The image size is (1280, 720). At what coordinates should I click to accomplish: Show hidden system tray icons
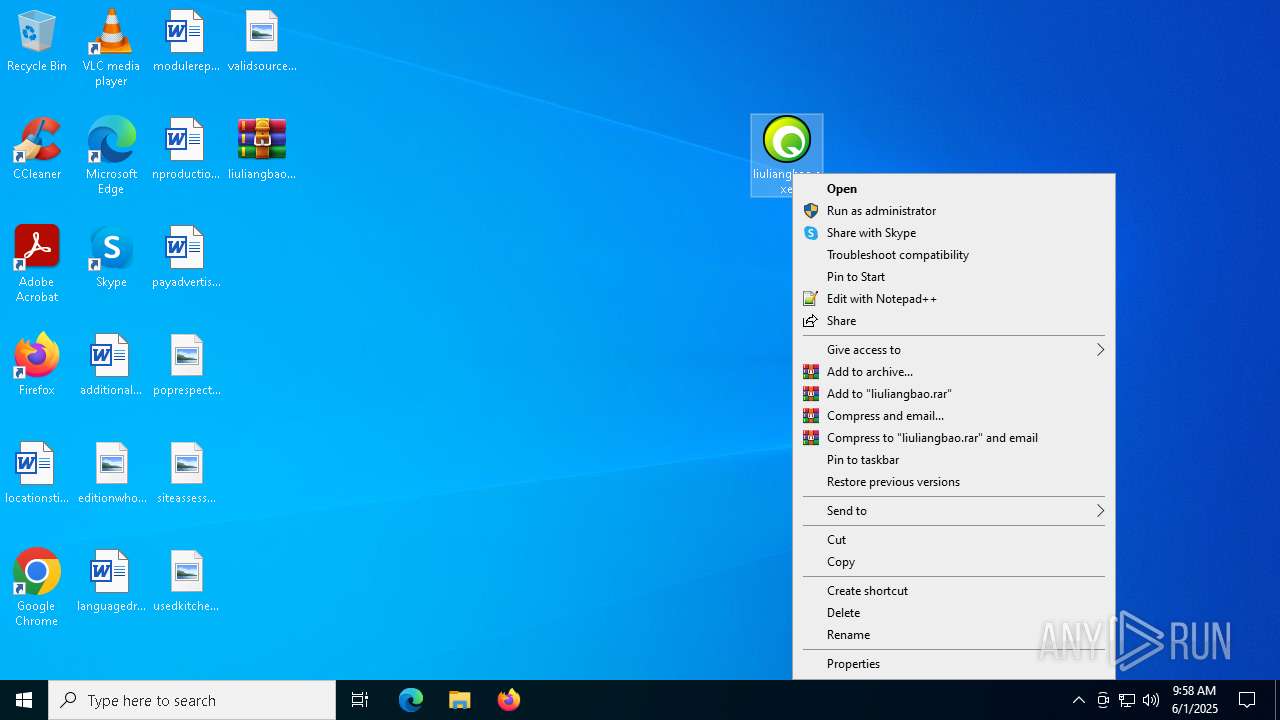[x=1078, y=700]
